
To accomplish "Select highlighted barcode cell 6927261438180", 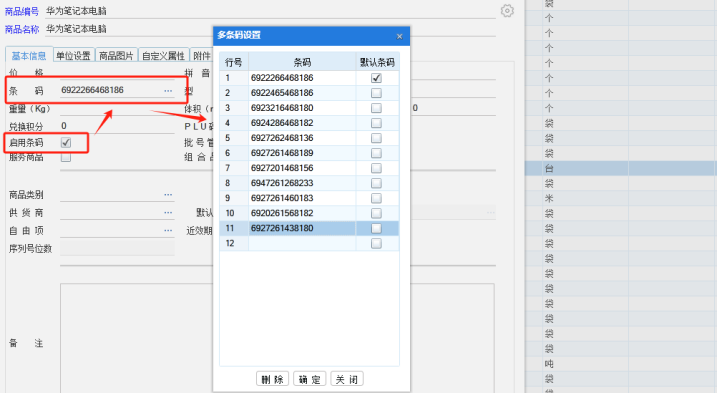I will [302, 228].
